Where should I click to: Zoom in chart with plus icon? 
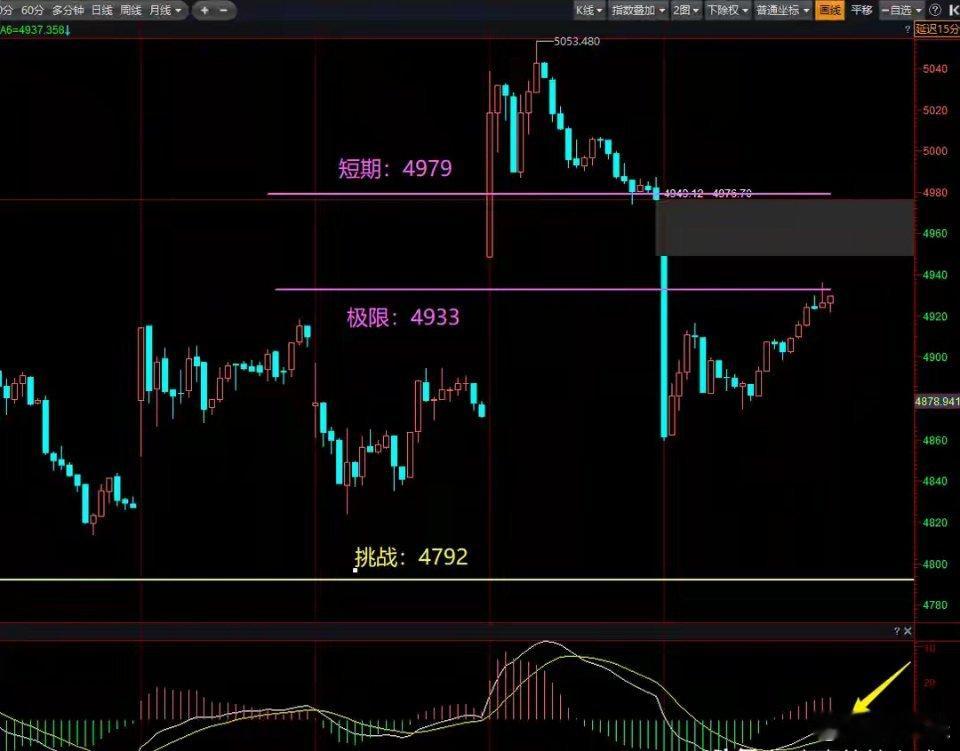click(x=204, y=10)
